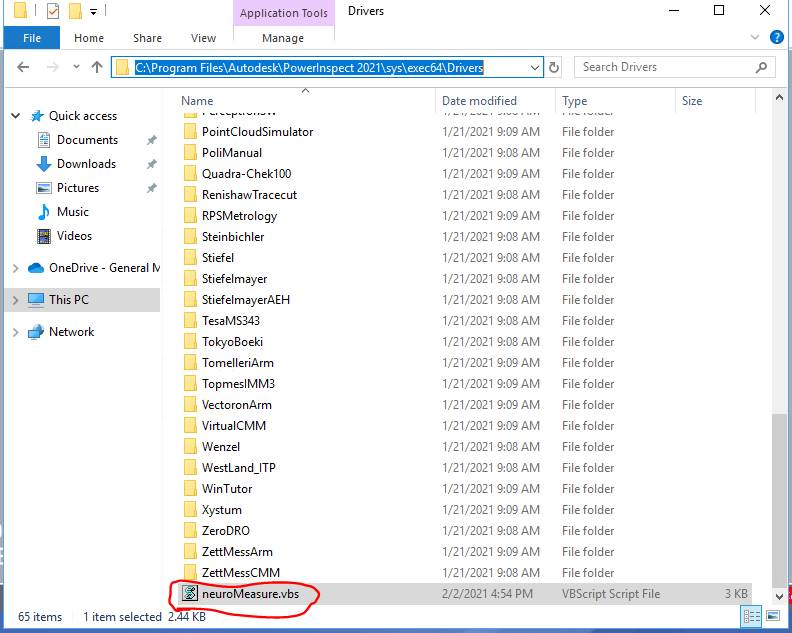
Task: Select the TomelleriArm folder icon
Action: coord(190,363)
